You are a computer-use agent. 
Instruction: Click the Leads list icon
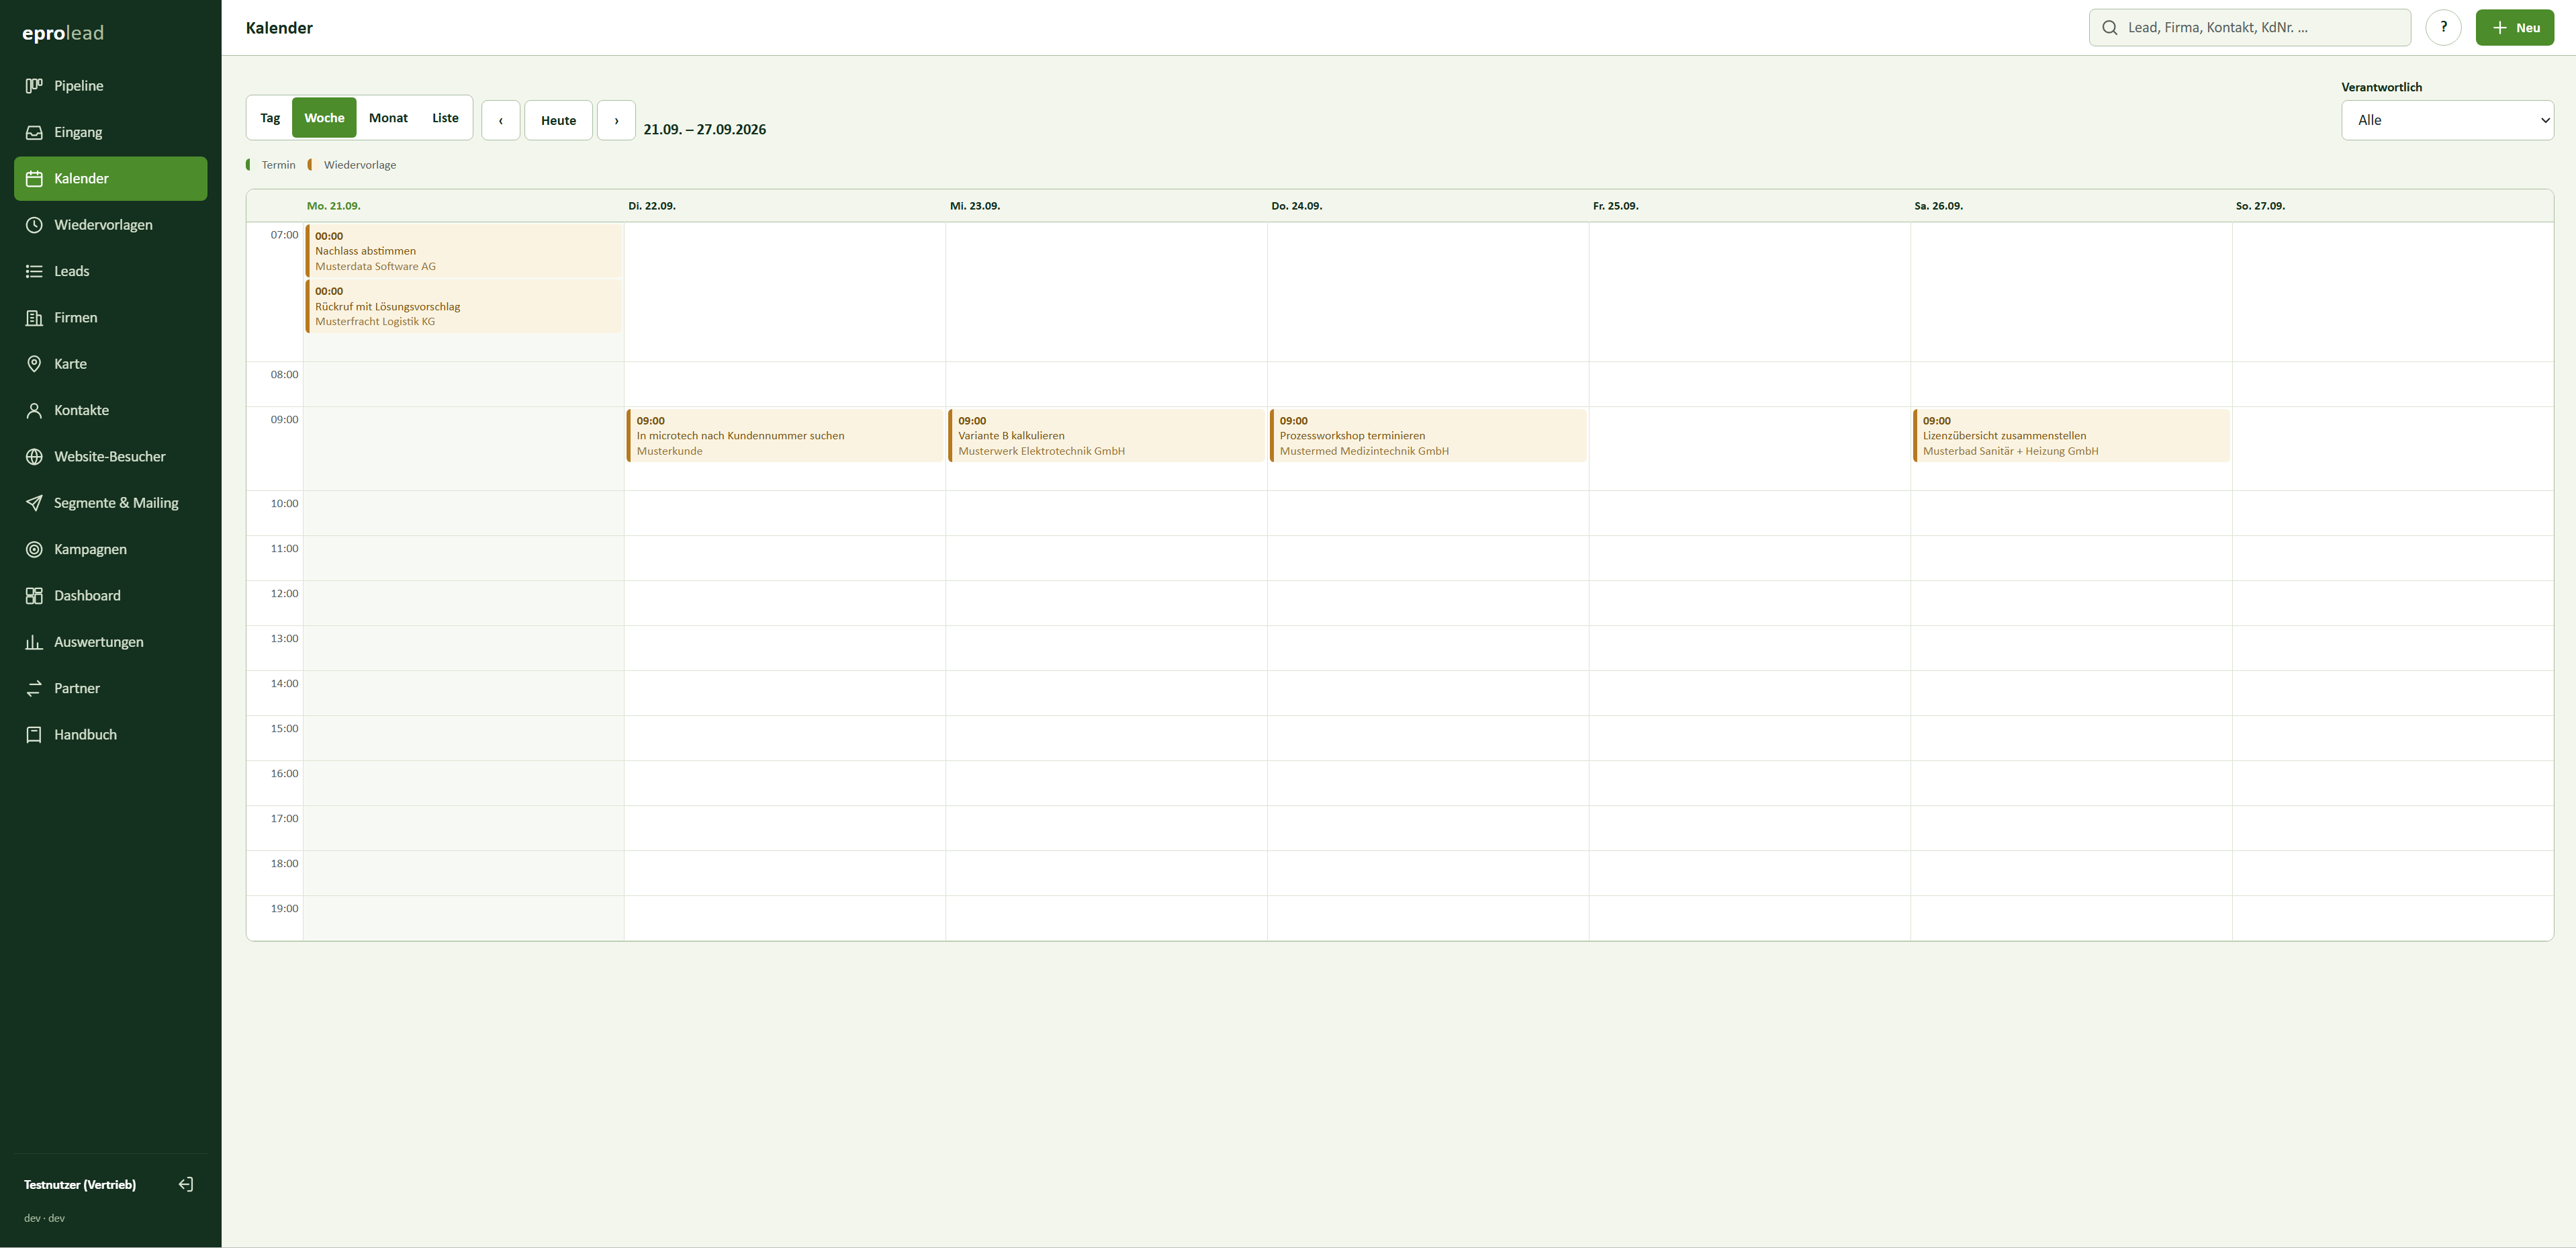pos(34,271)
